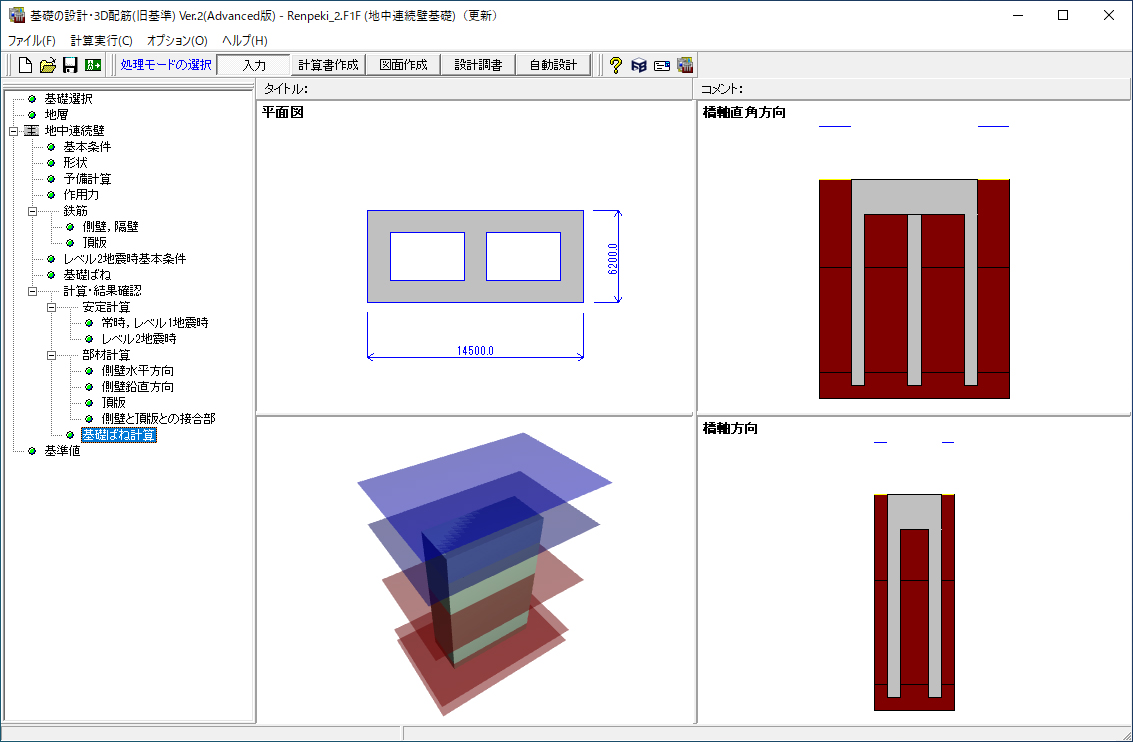Select 側壁鉛直方向 tree item
Viewport: 1133px width, 742px height.
point(137,387)
